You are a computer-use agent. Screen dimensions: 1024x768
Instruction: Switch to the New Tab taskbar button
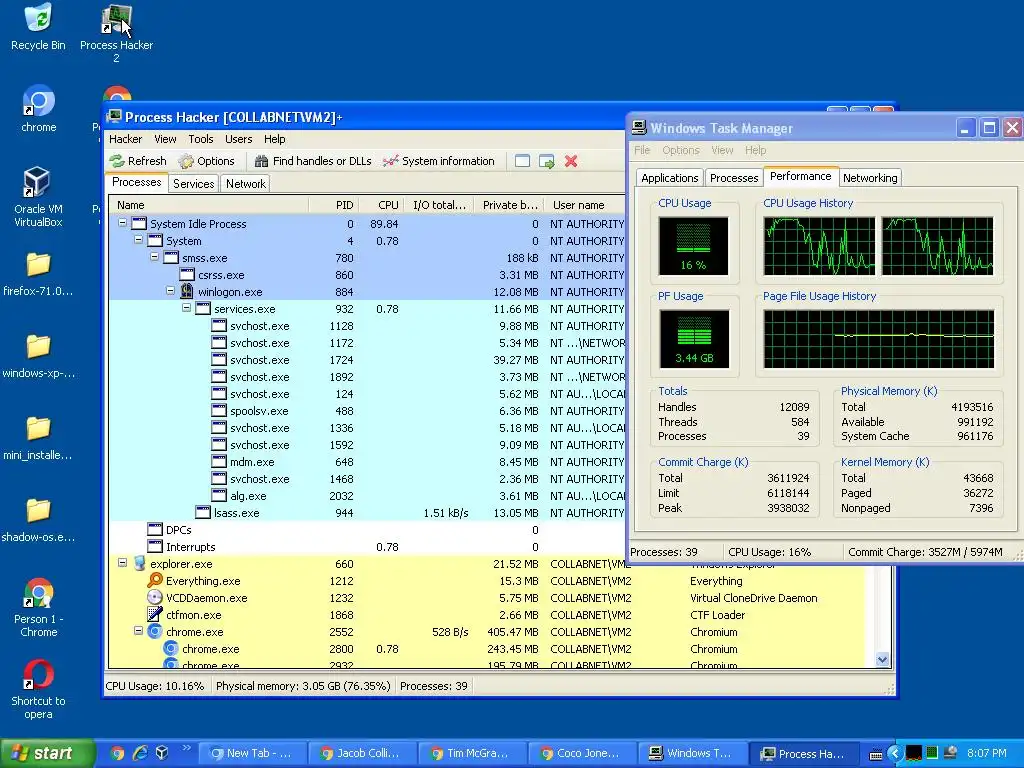[x=251, y=754]
